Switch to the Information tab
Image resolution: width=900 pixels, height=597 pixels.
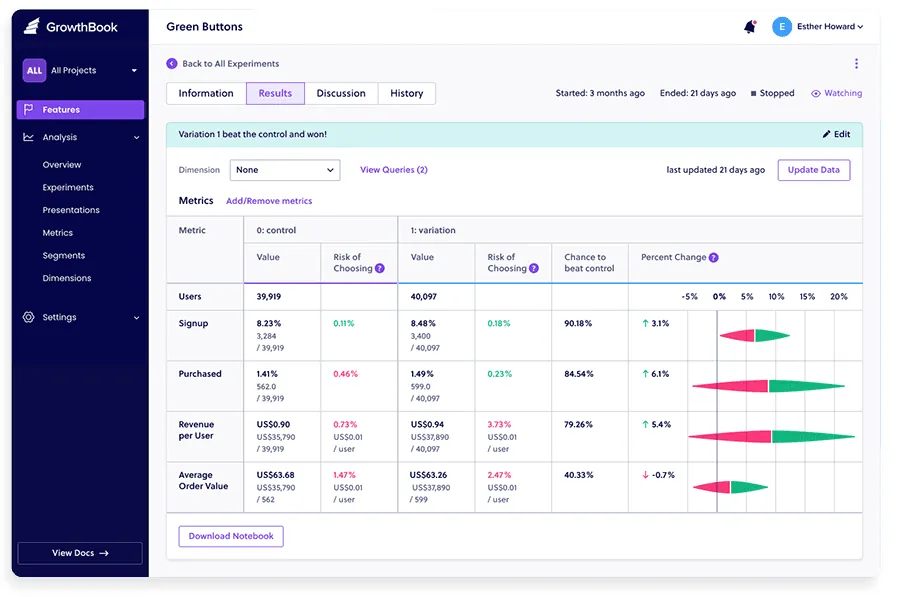(206, 93)
